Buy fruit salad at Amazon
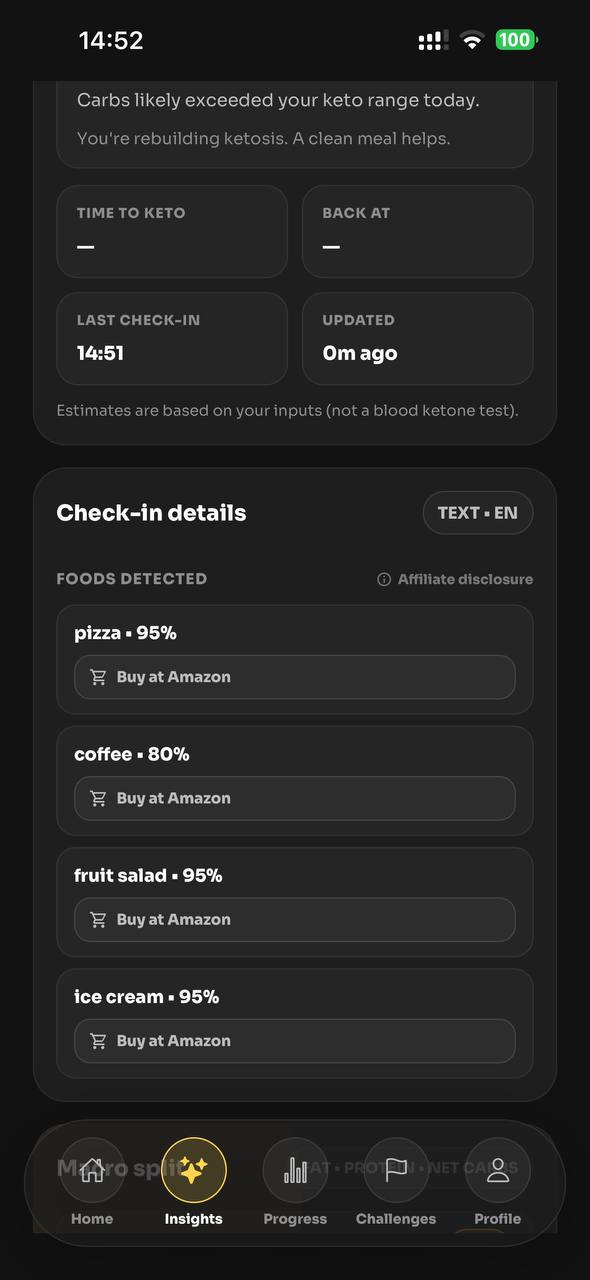The image size is (590, 1280). click(x=295, y=919)
